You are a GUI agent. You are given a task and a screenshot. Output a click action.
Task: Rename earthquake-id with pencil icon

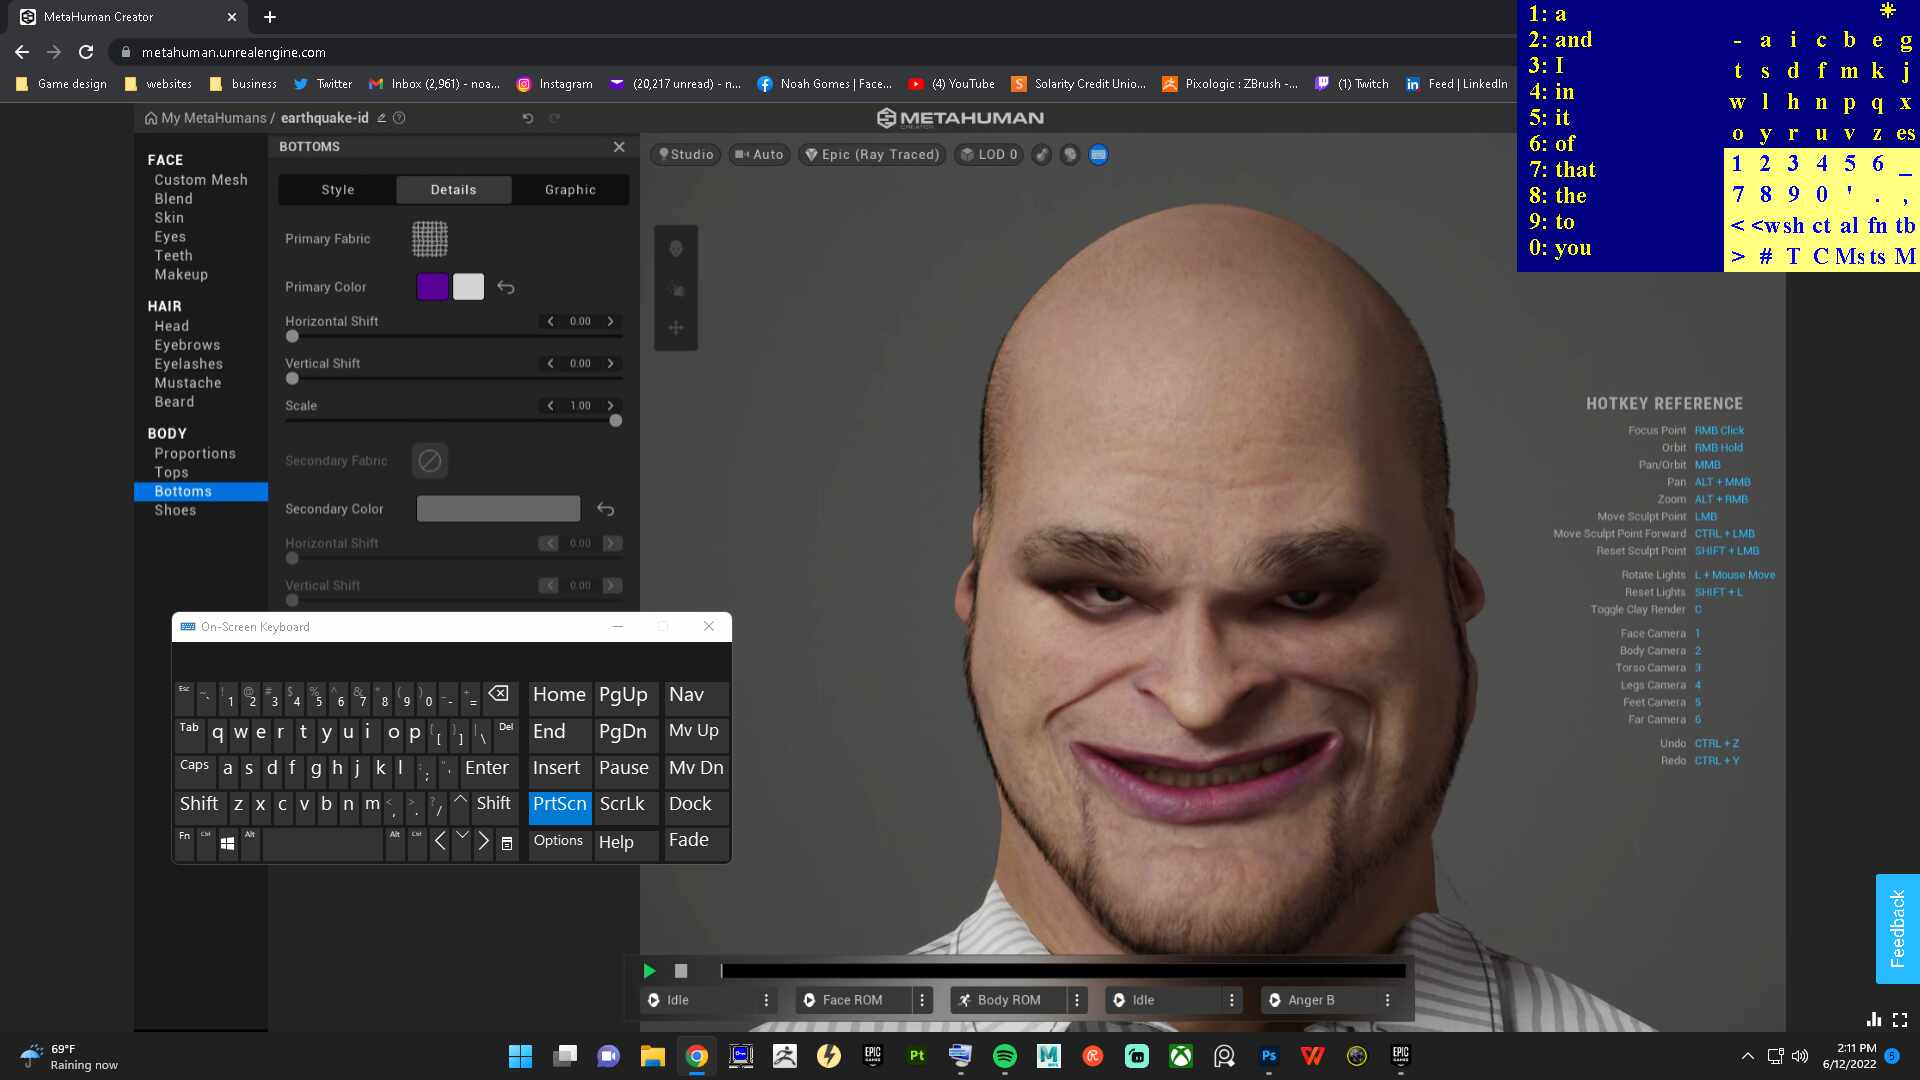pyautogui.click(x=381, y=118)
